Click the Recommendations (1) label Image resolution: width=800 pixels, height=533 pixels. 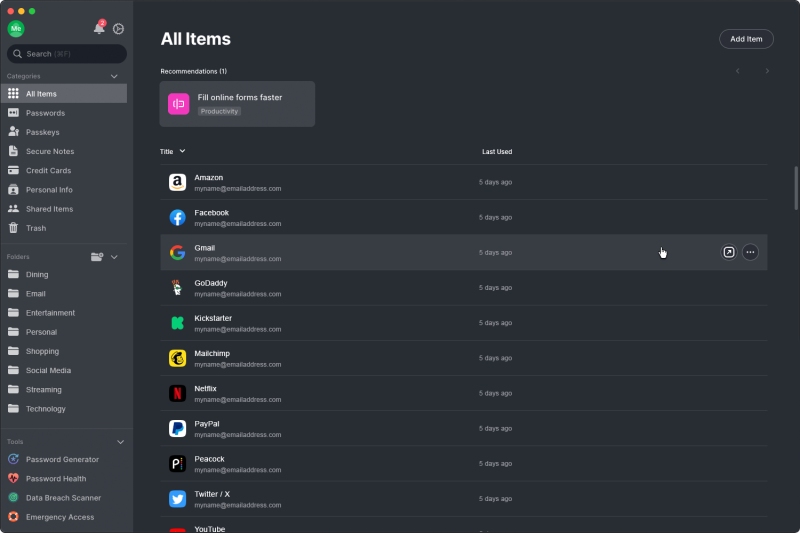point(193,71)
